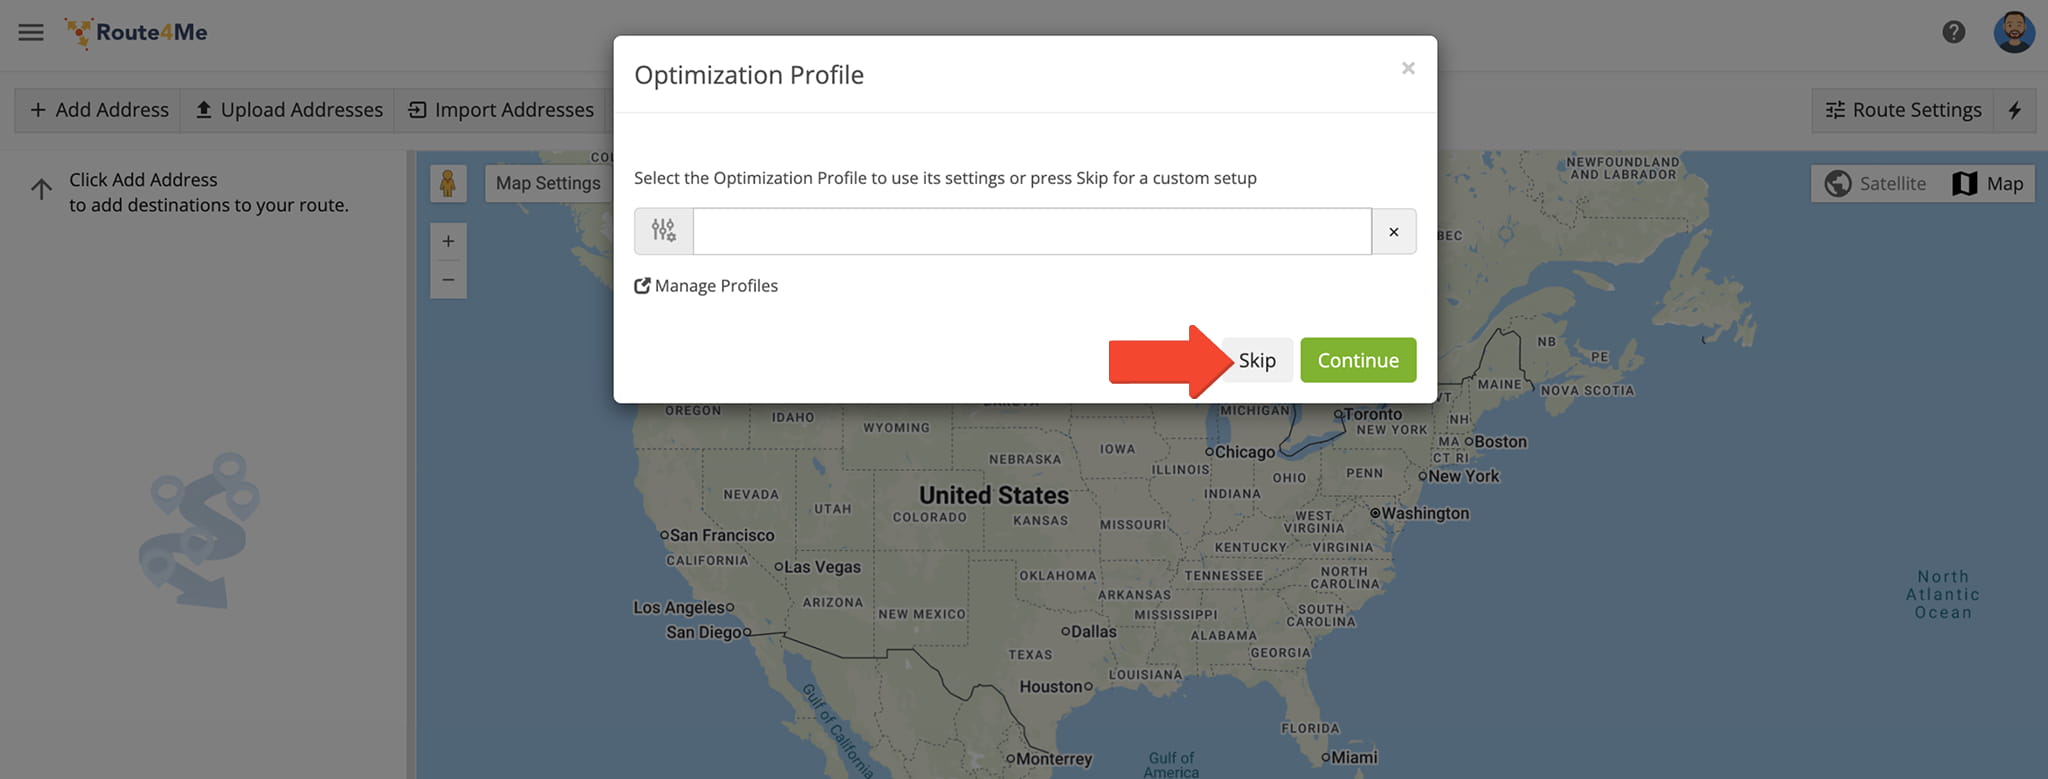Viewport: 2048px width, 779px height.
Task: Clear the selected optimization profile
Action: (x=1393, y=231)
